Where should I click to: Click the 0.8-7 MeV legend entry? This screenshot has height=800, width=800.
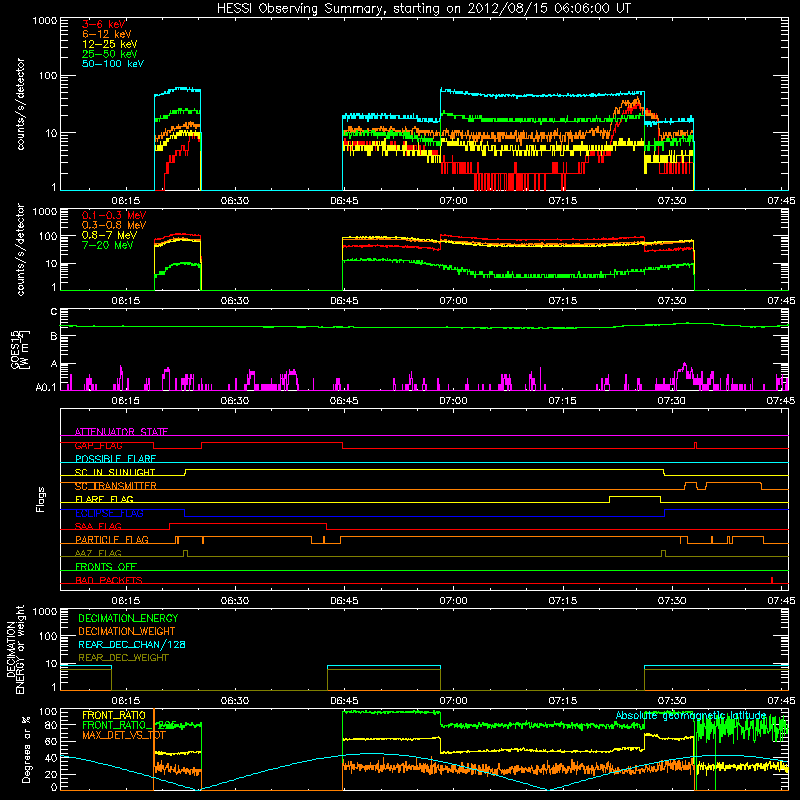110,235
